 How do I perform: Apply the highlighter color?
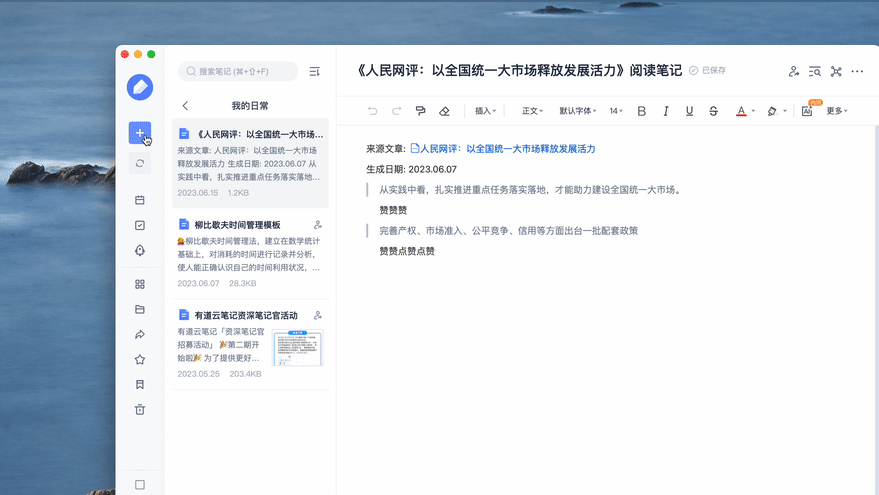772,111
